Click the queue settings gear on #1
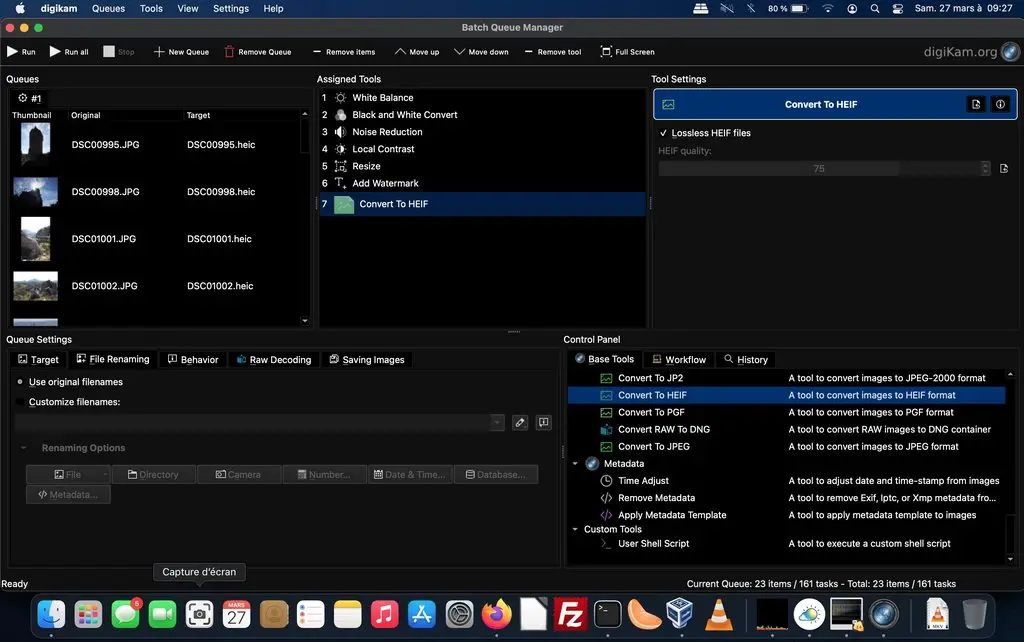The width and height of the screenshot is (1024, 642). 21,97
